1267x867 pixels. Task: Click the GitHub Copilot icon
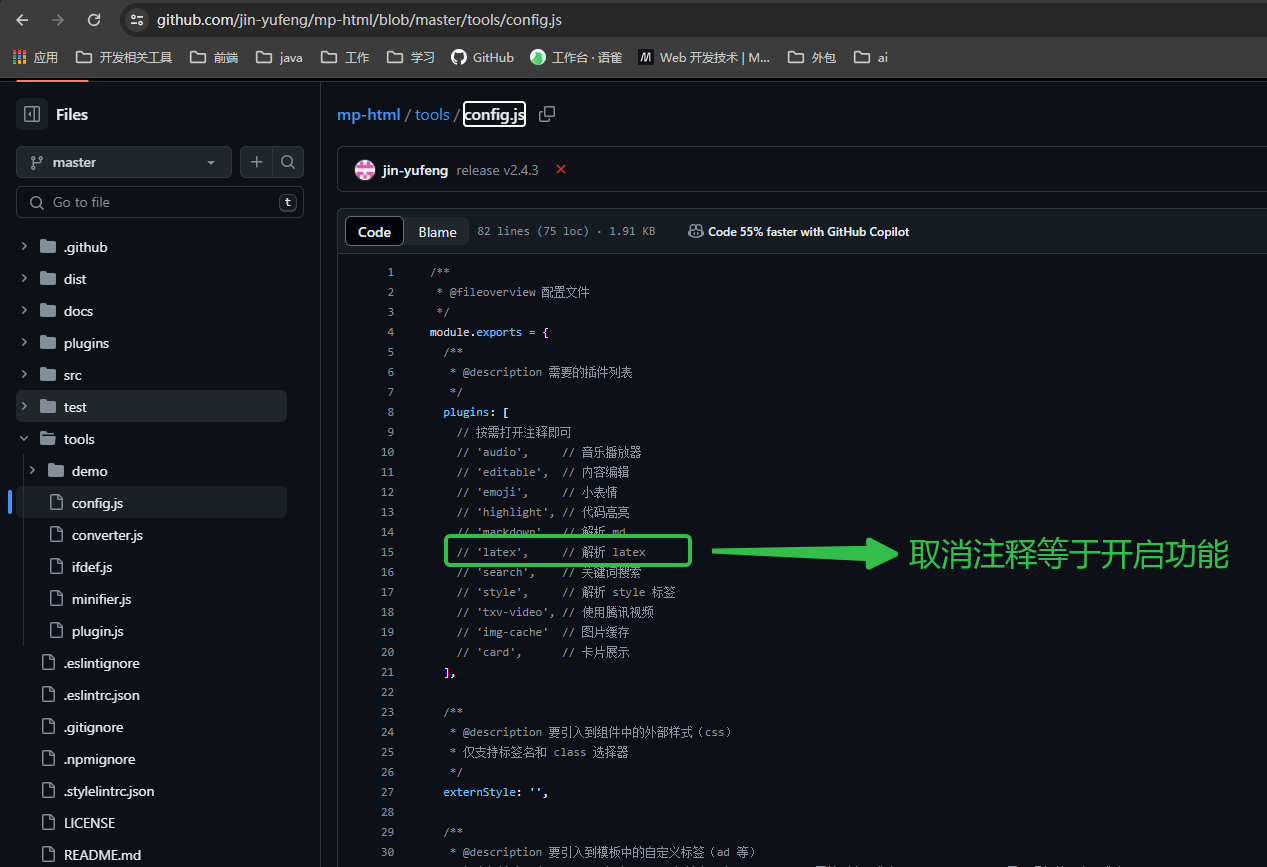pyautogui.click(x=695, y=231)
